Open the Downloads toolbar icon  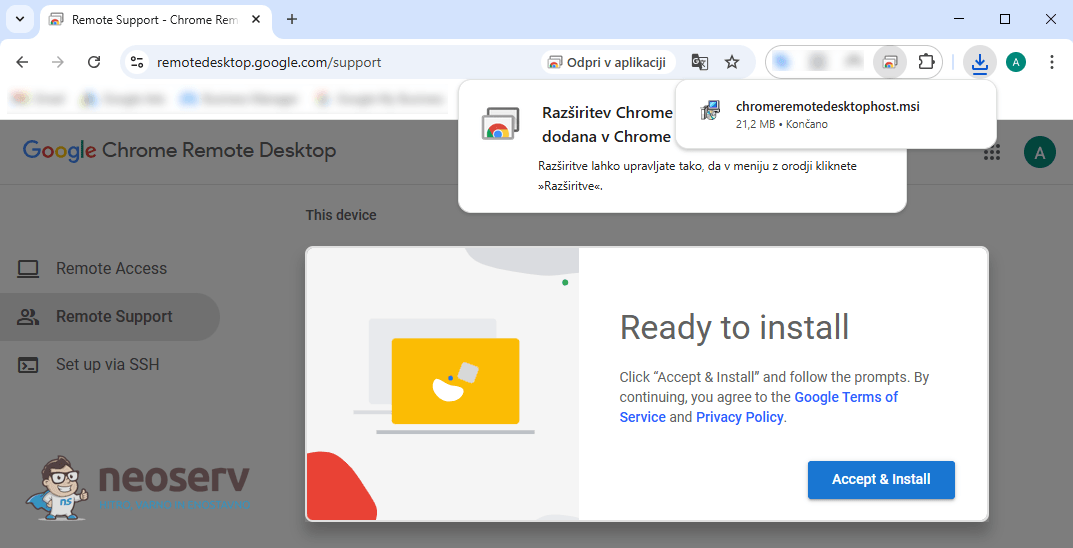tap(980, 63)
